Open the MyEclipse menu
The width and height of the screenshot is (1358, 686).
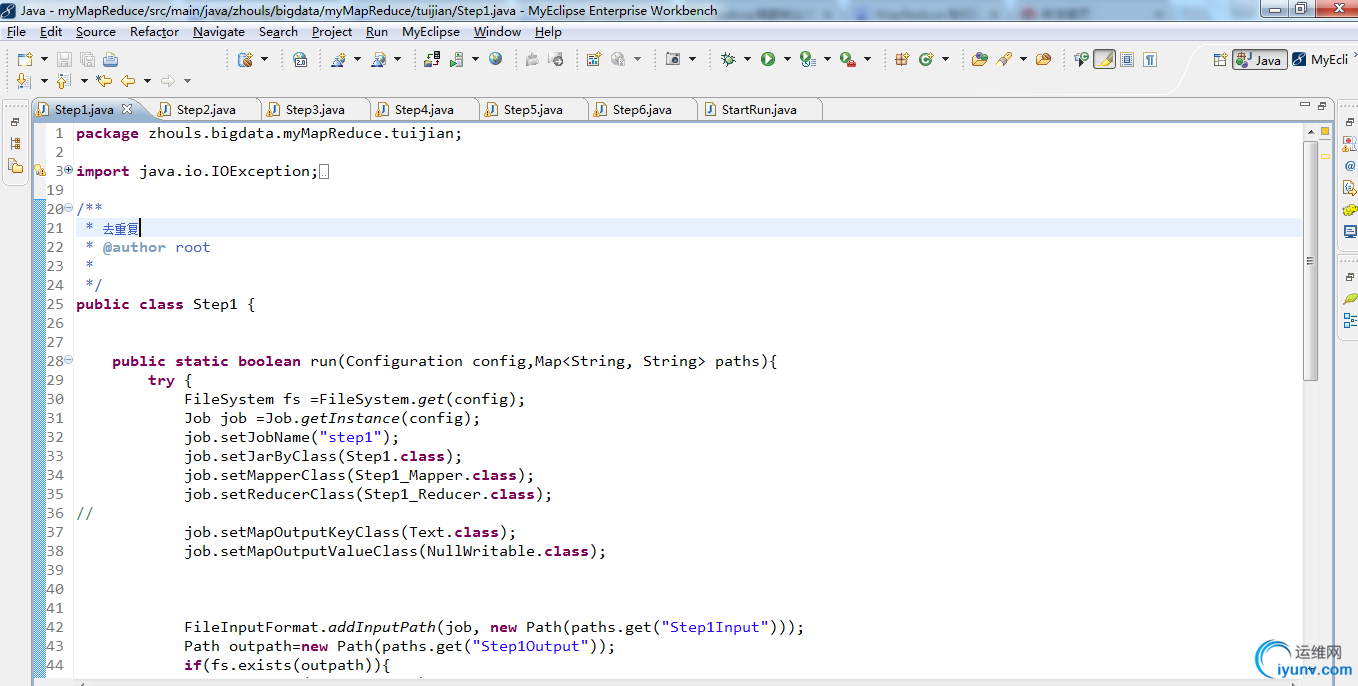431,31
